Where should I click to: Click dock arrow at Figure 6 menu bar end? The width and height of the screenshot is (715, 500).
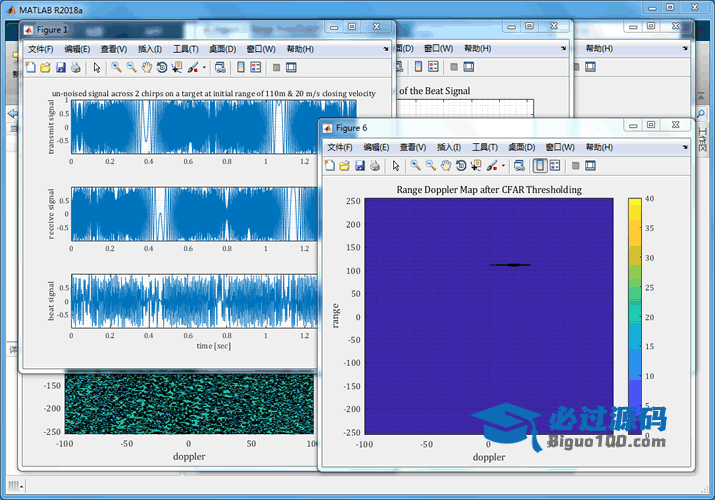pyautogui.click(x=685, y=147)
